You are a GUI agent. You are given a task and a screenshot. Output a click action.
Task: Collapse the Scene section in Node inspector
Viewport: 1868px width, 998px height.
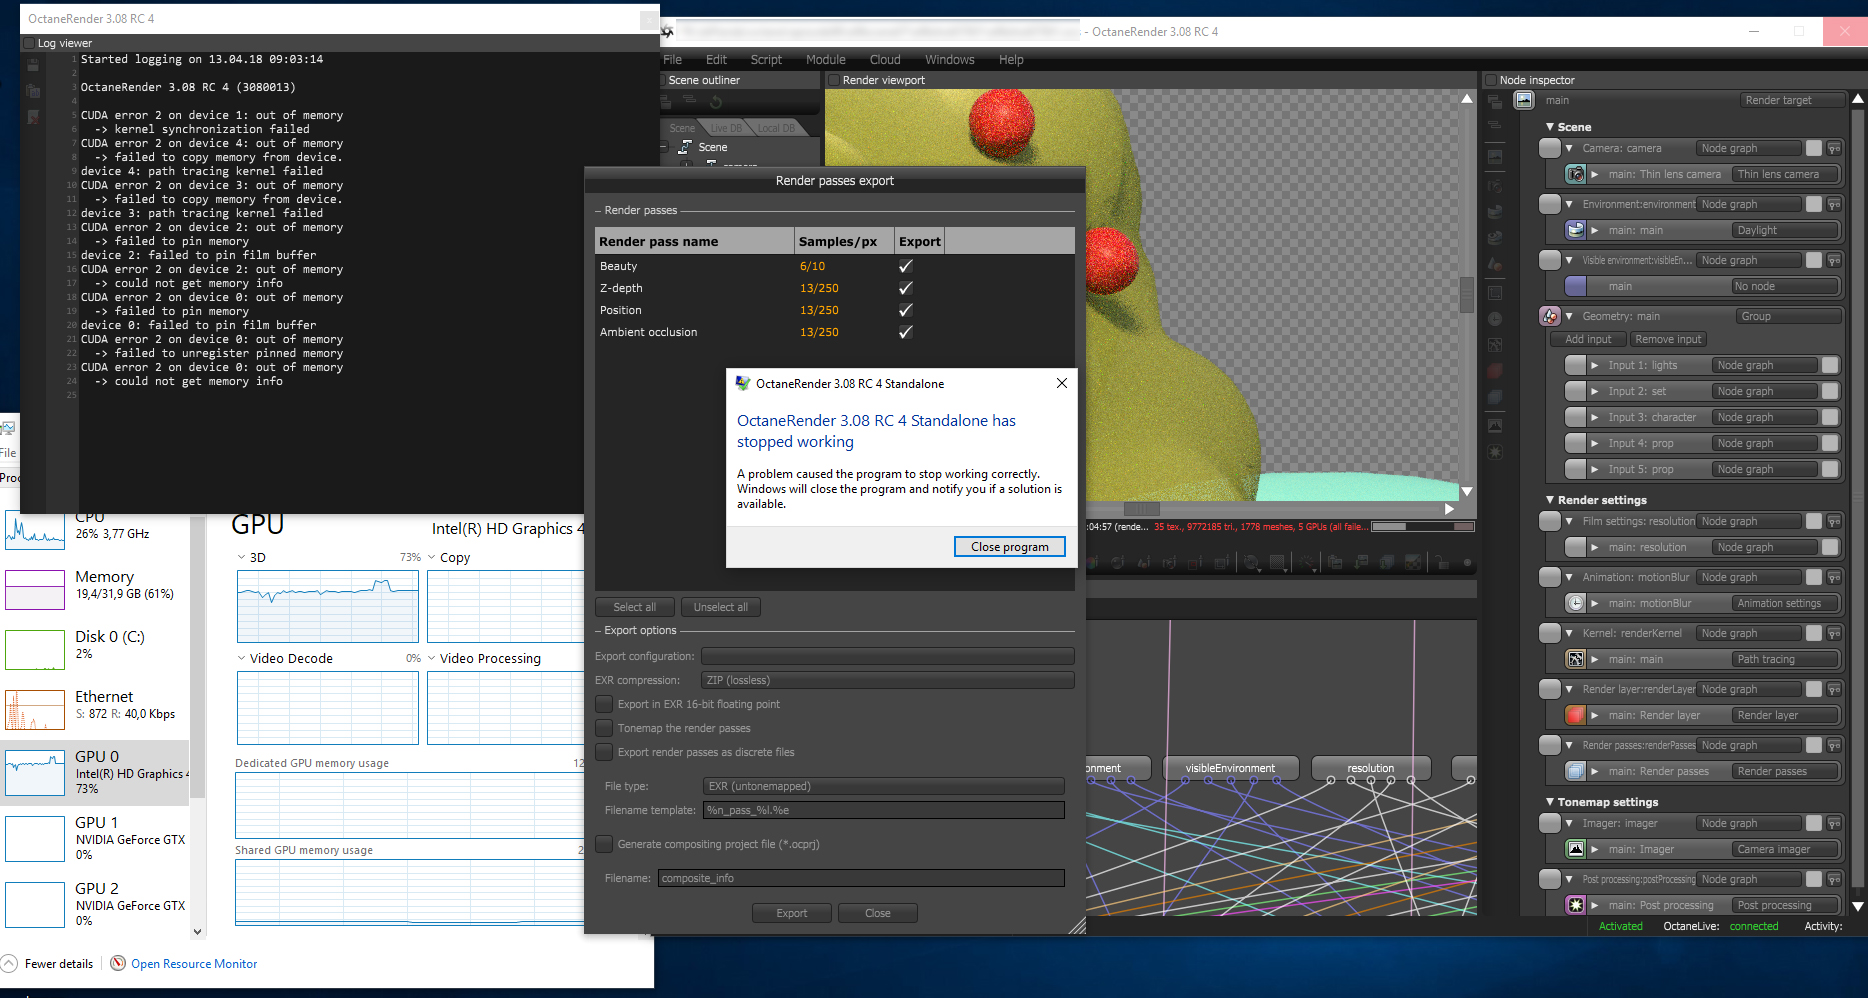pos(1550,127)
